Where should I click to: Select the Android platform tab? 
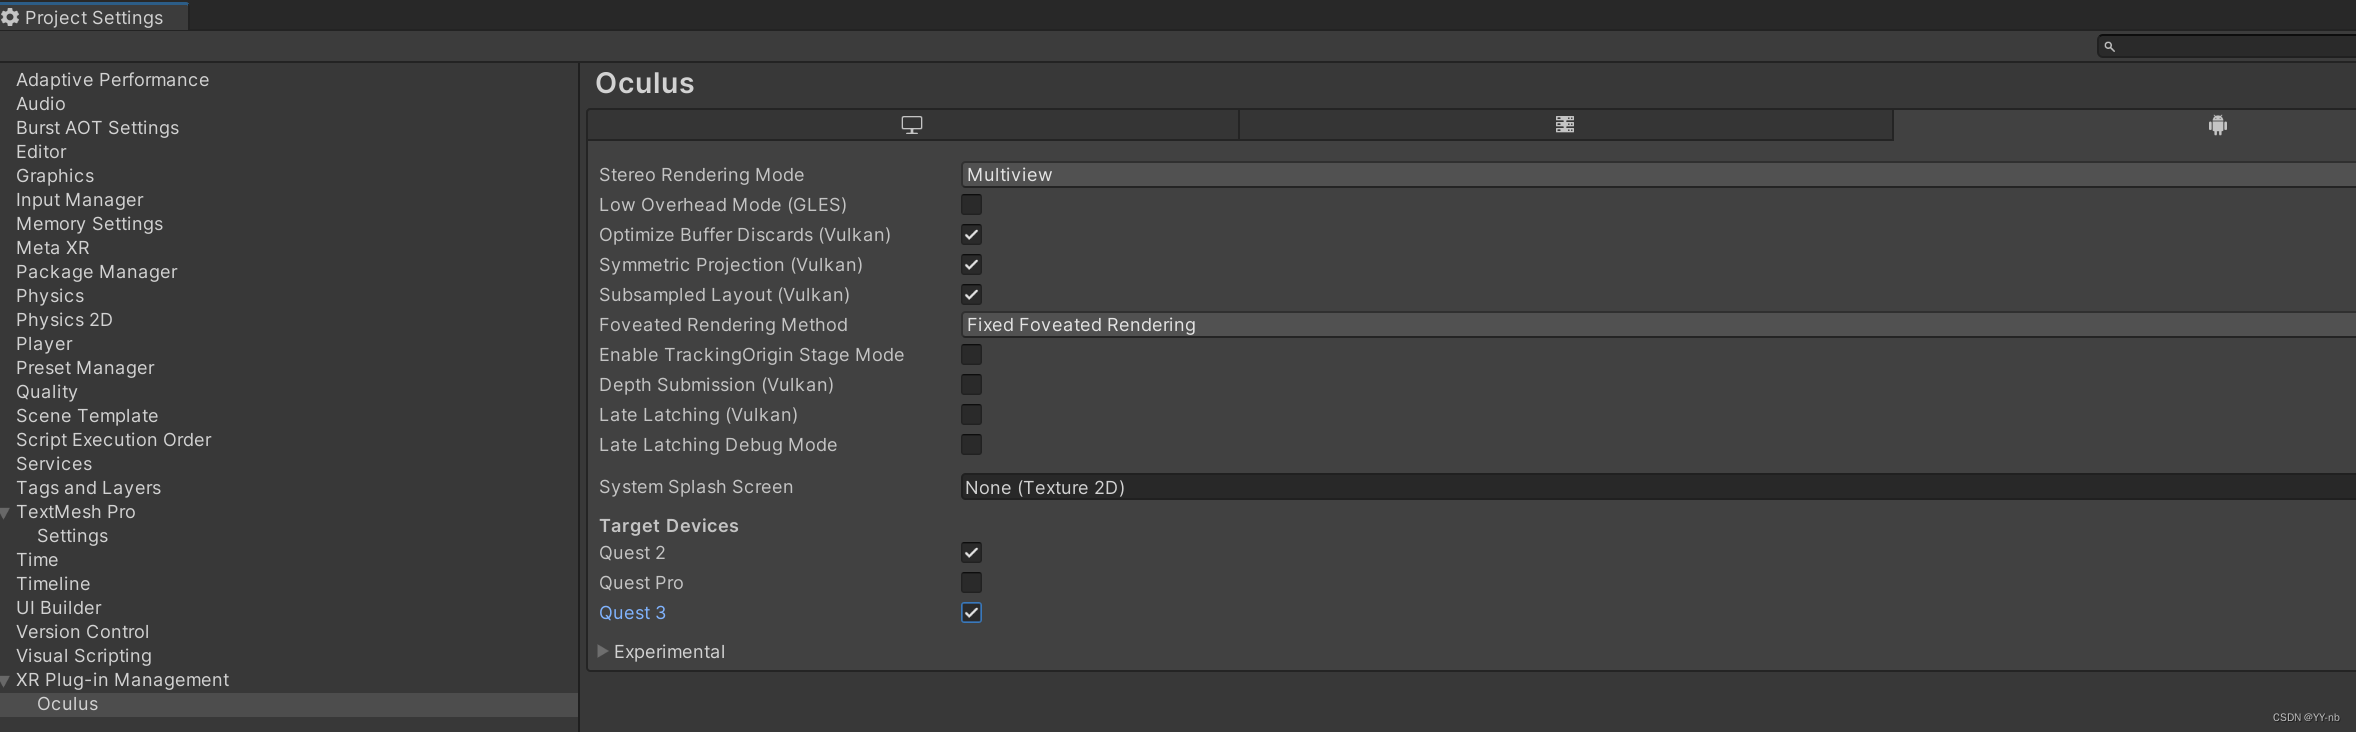coord(2217,125)
